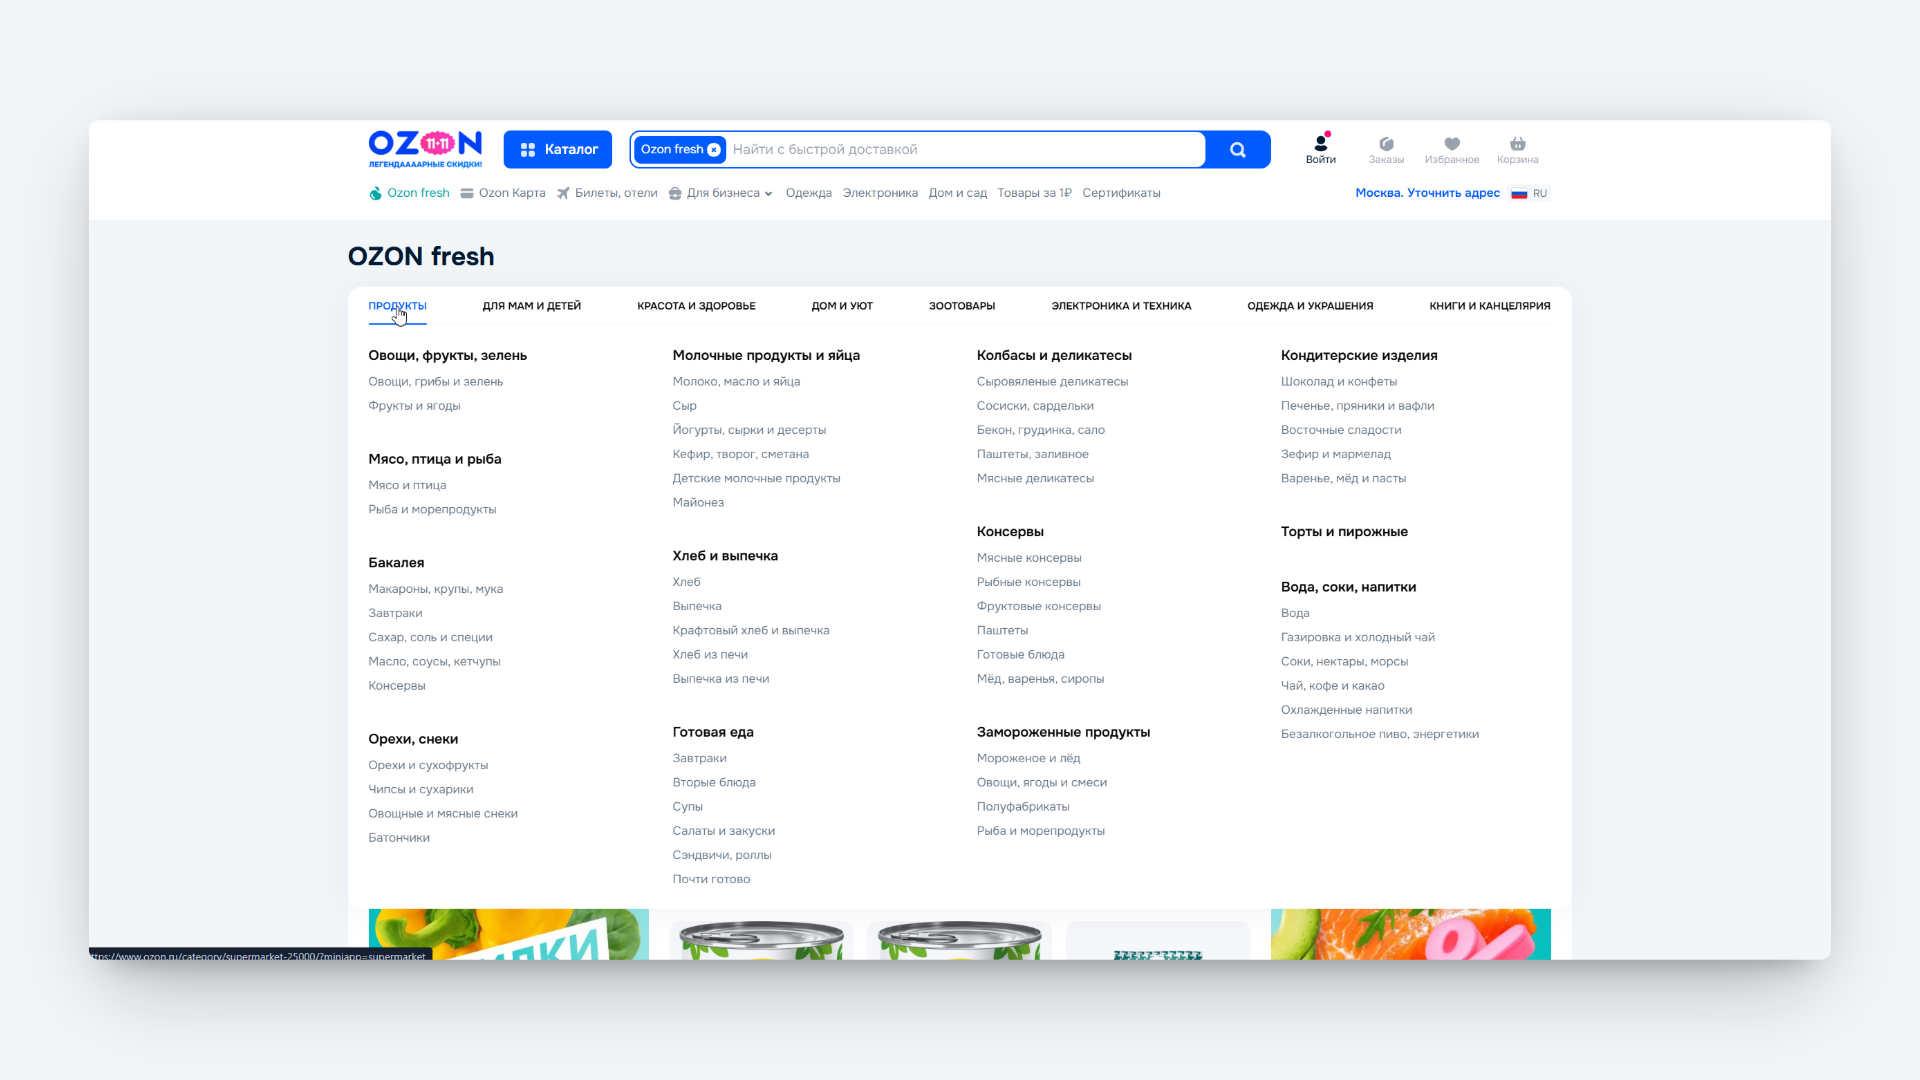Open the Каталог button
The height and width of the screenshot is (1080, 1920).
click(x=557, y=150)
